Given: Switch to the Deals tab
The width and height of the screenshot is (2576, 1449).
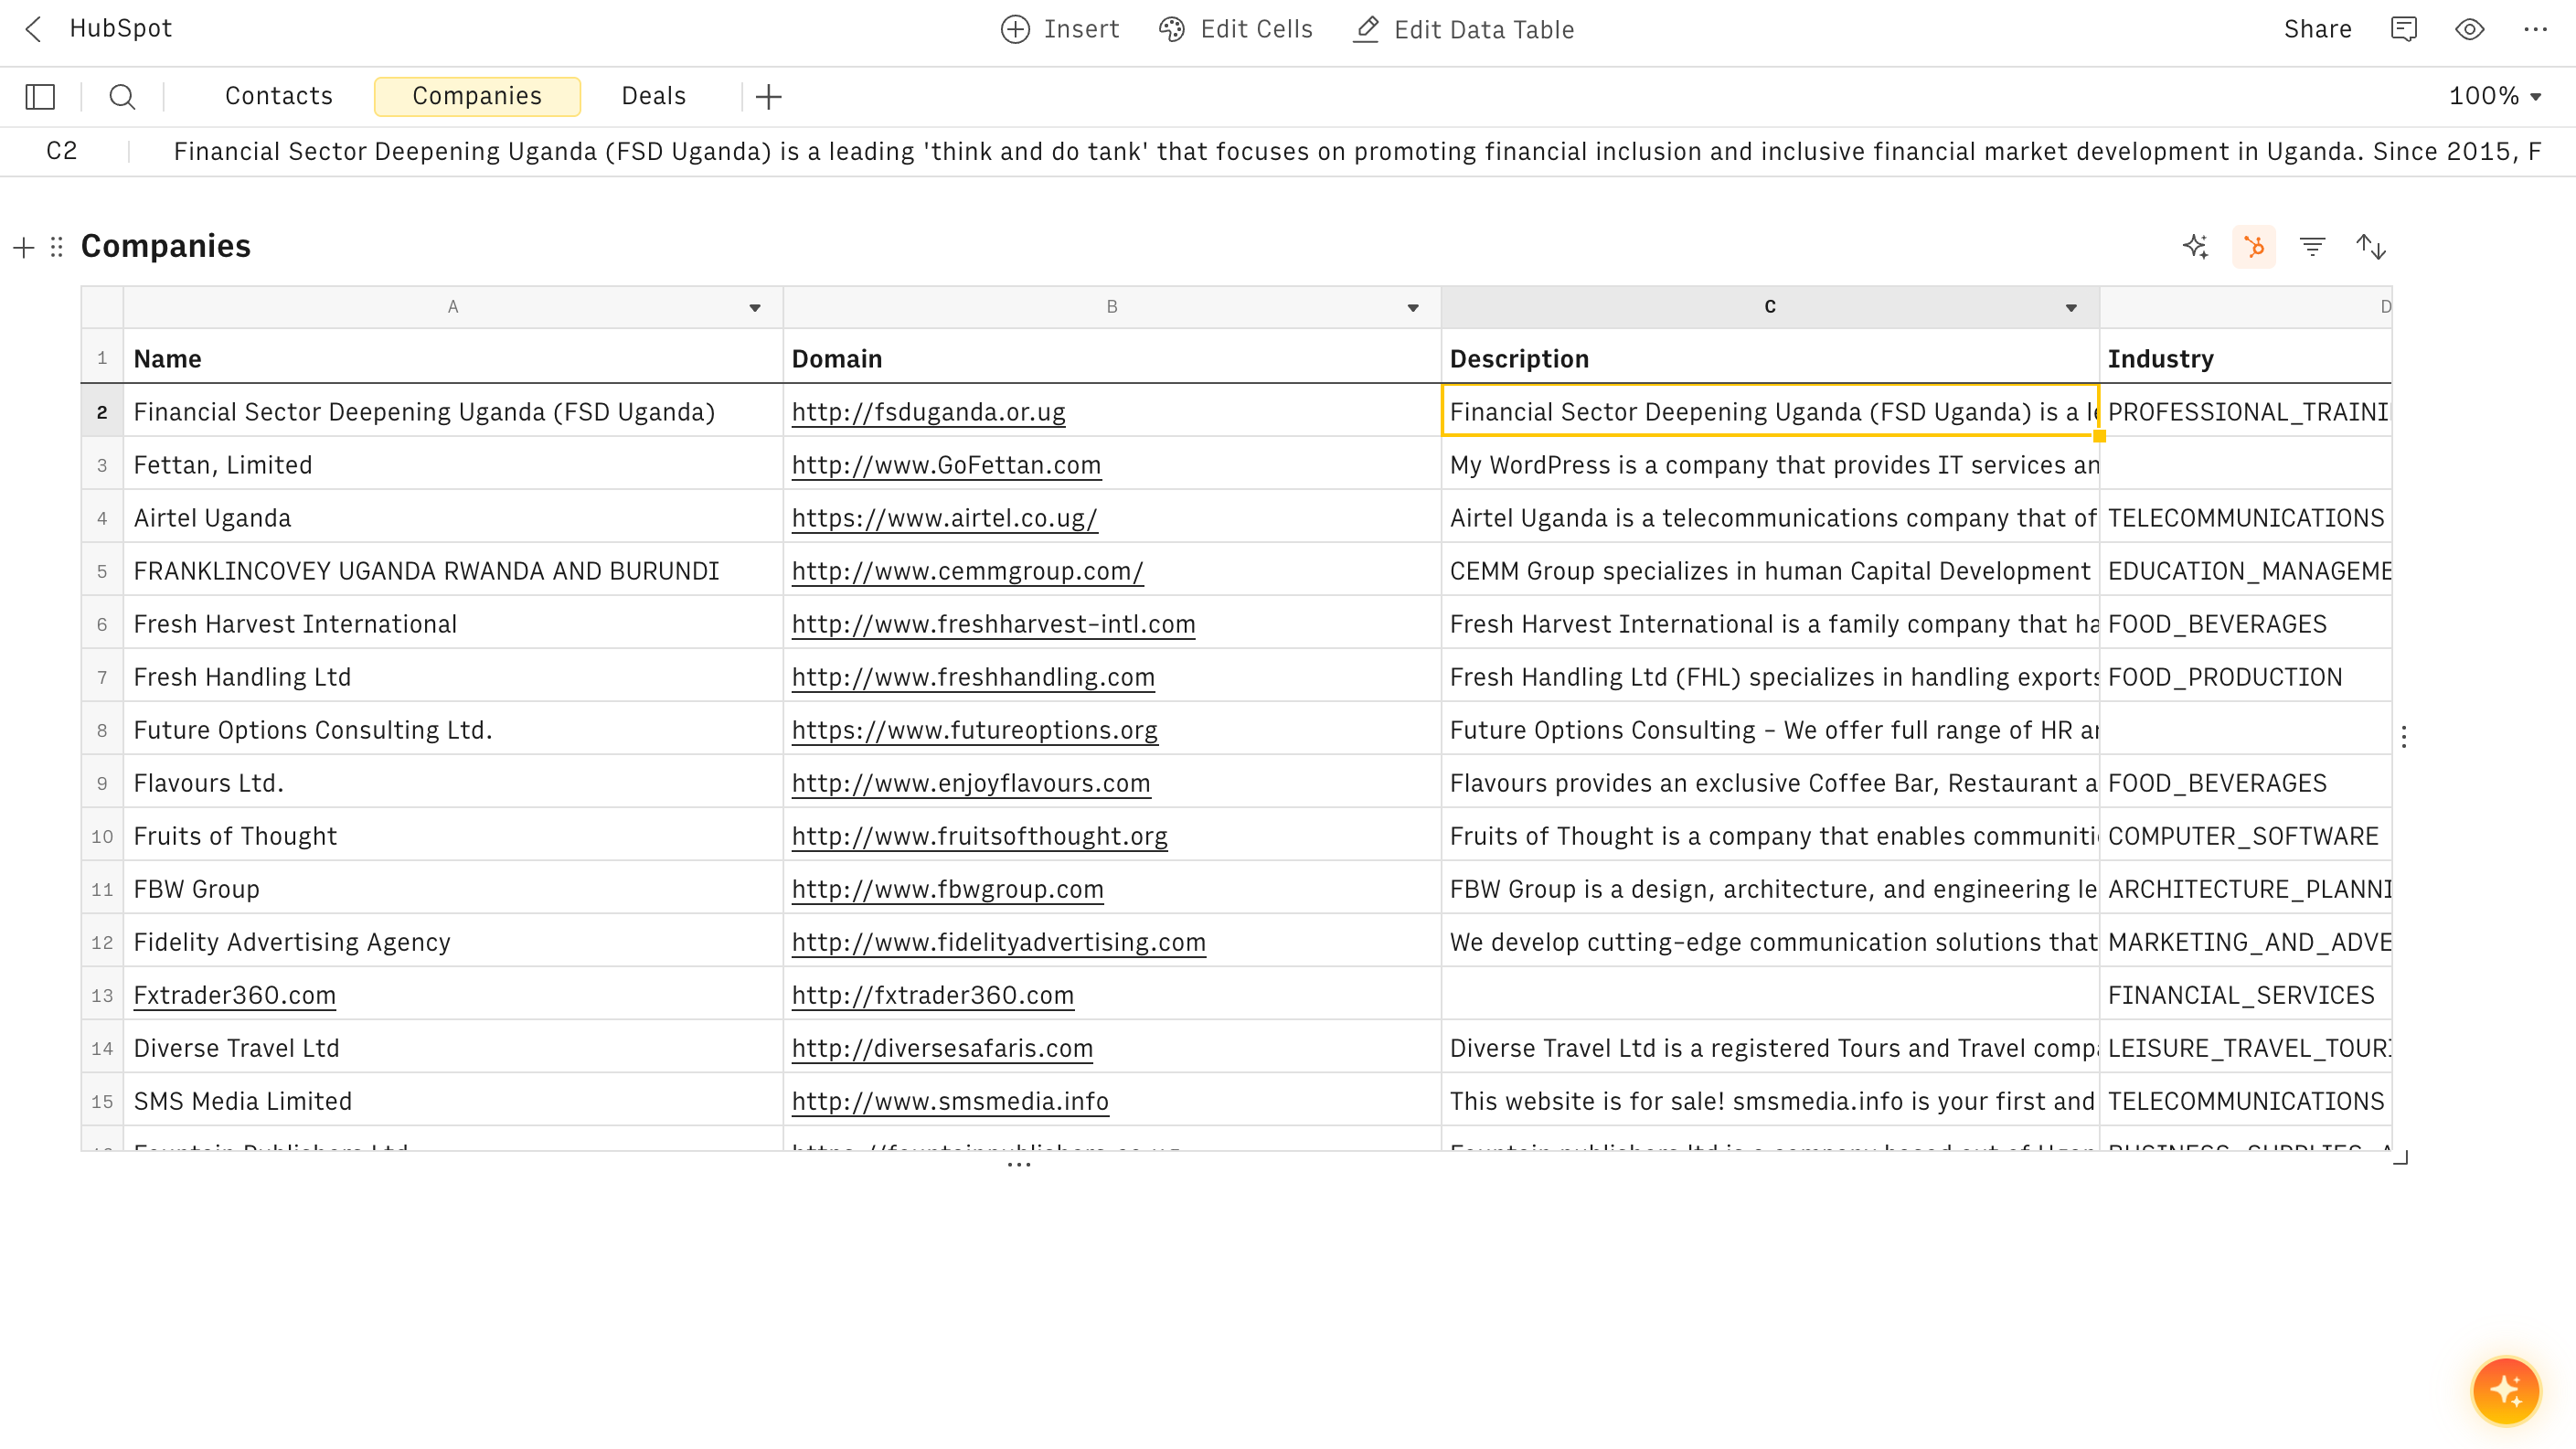Looking at the screenshot, I should coord(653,96).
